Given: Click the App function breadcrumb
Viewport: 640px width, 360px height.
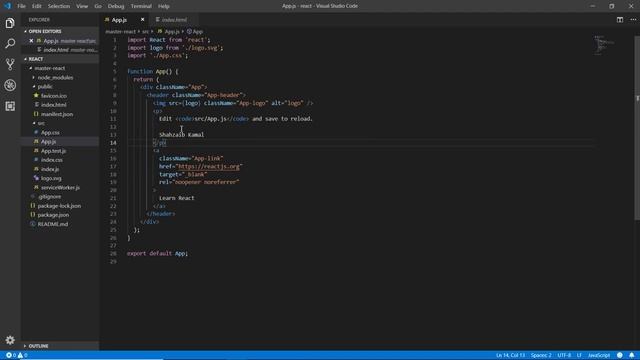Looking at the screenshot, I should tap(195, 31).
